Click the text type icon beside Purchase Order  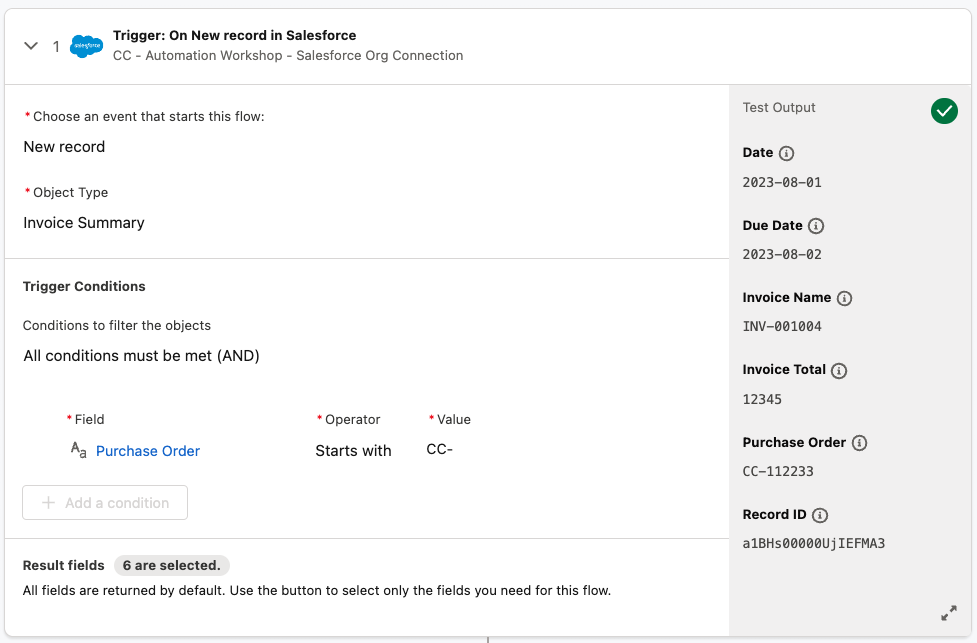(78, 451)
